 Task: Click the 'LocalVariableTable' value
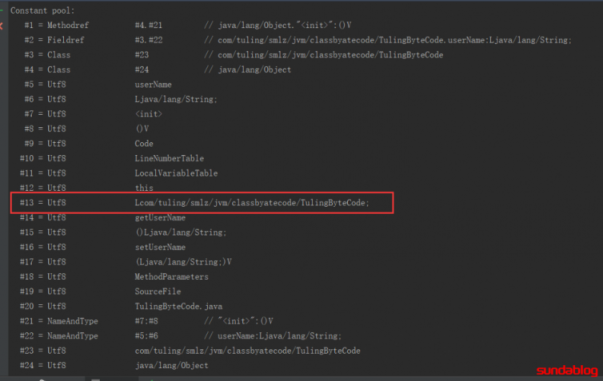coord(176,173)
